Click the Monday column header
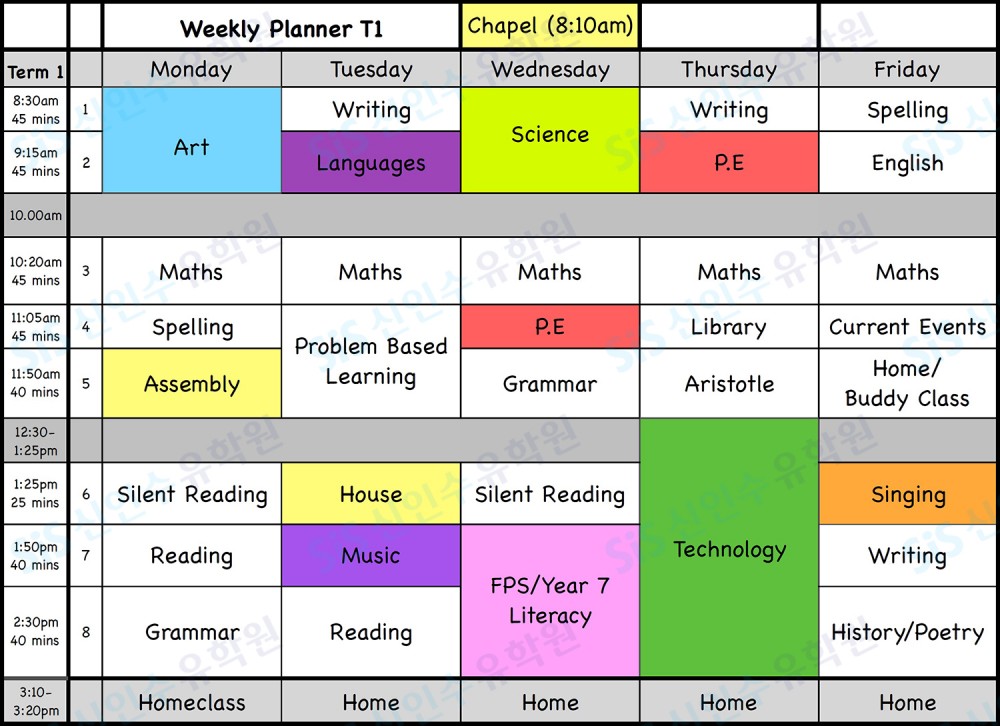 (x=191, y=69)
